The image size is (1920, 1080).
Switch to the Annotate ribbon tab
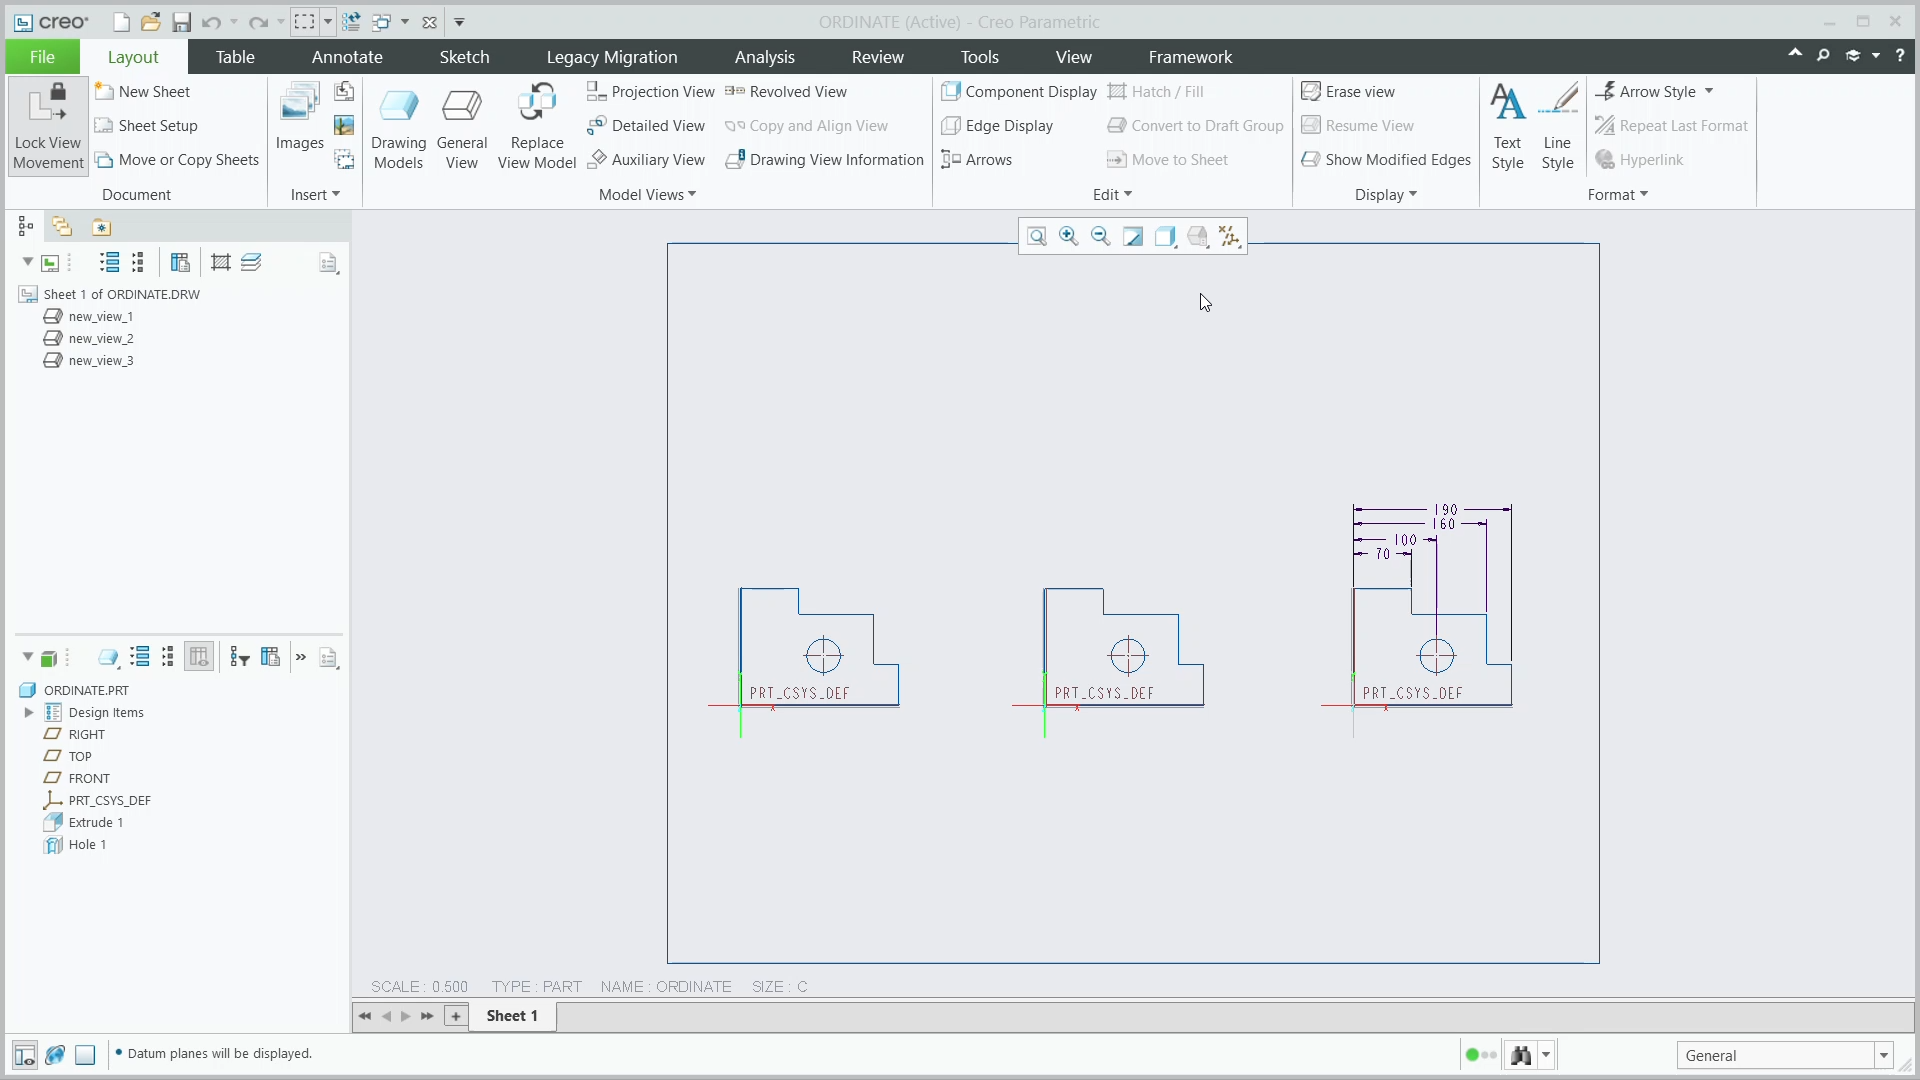point(347,57)
